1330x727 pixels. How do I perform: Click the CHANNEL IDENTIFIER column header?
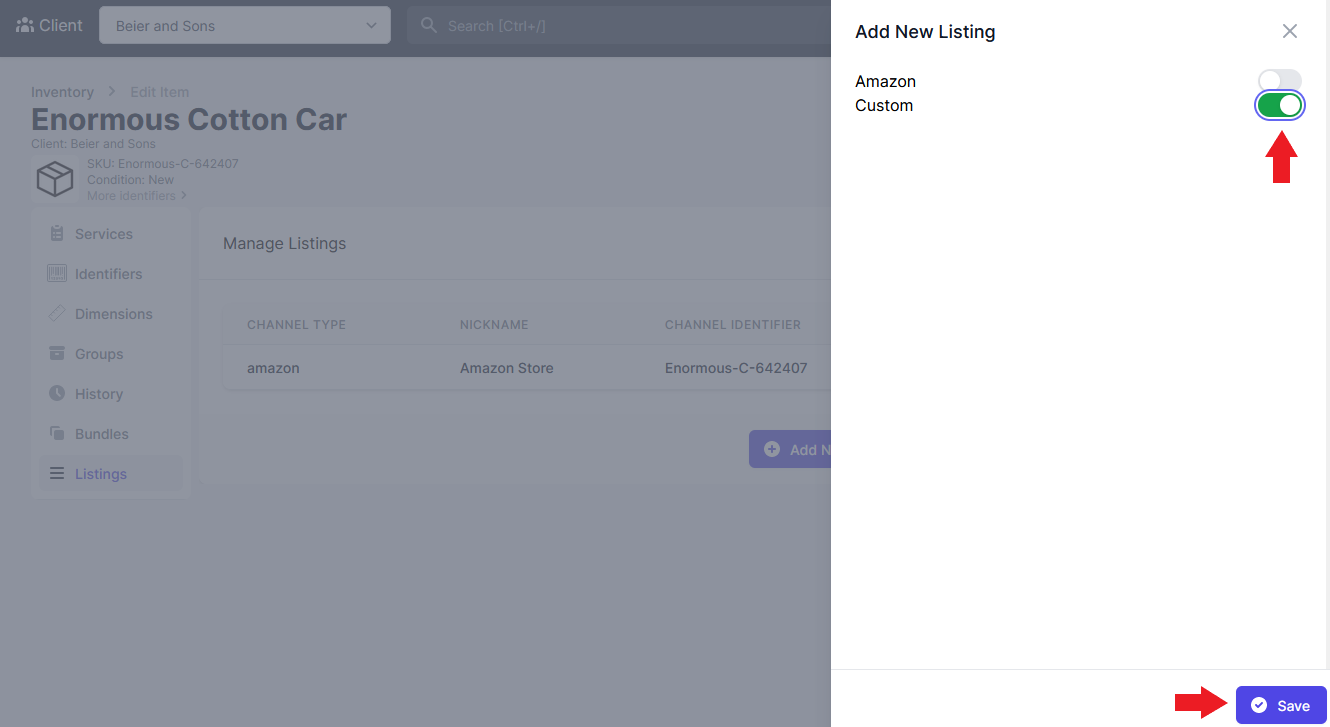point(733,325)
